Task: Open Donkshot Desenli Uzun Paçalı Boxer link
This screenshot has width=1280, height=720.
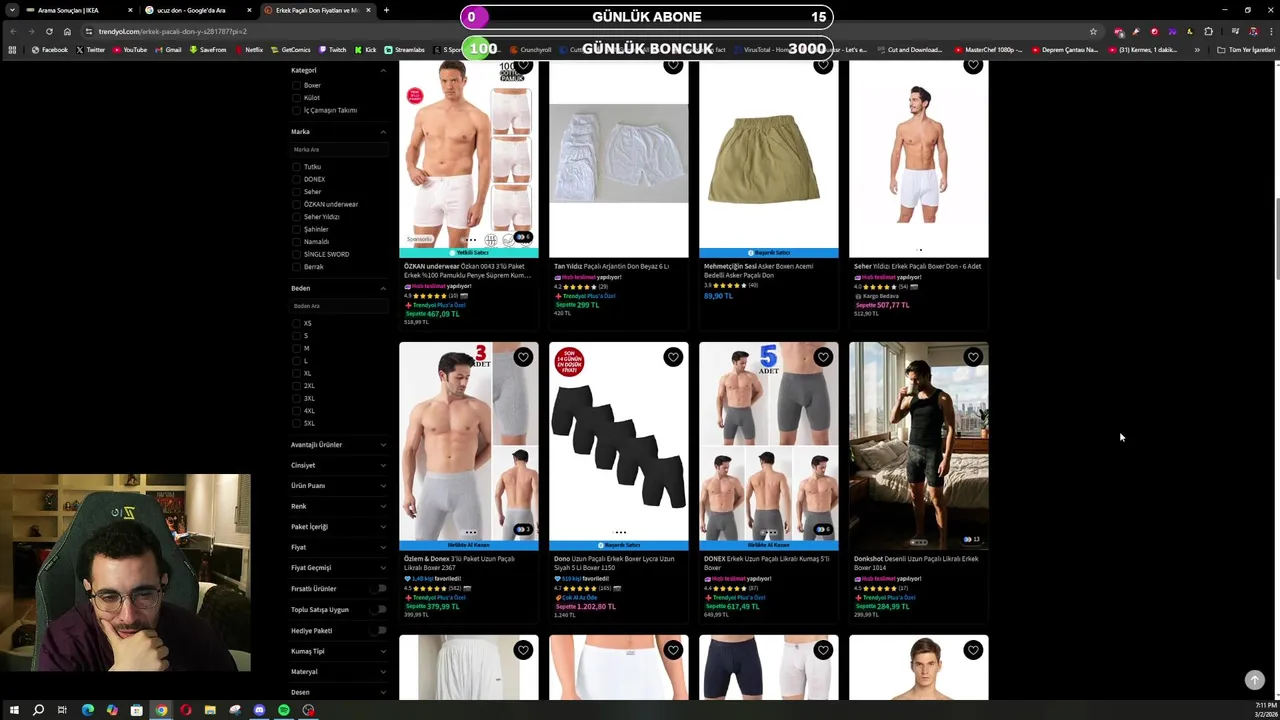Action: coord(916,563)
